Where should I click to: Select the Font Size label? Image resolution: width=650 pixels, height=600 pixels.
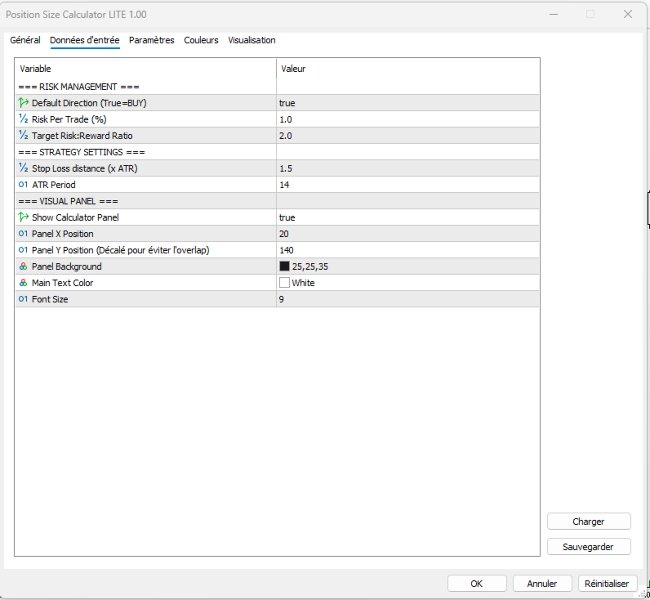50,299
